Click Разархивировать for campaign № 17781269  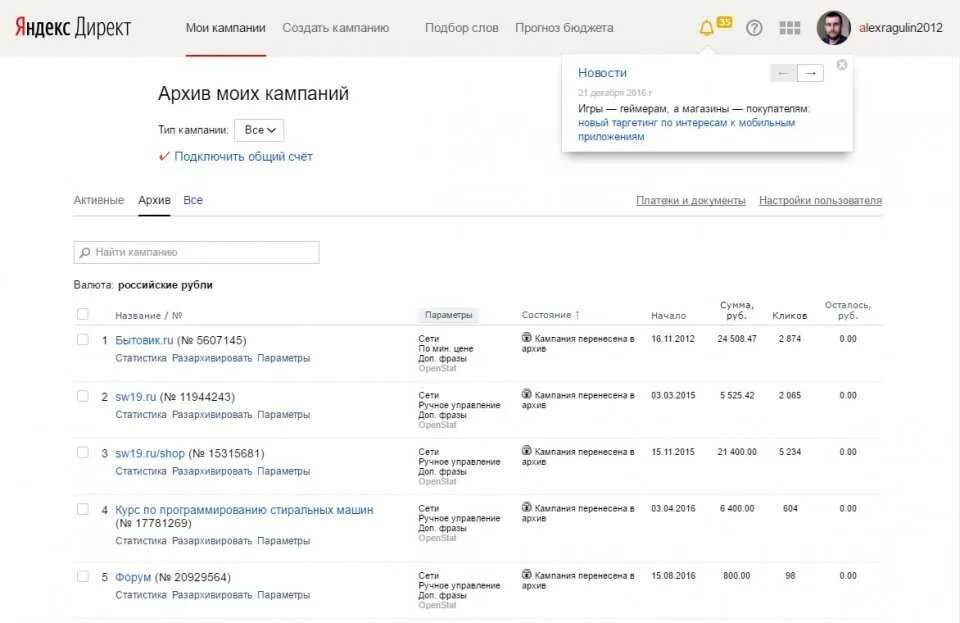pos(212,541)
